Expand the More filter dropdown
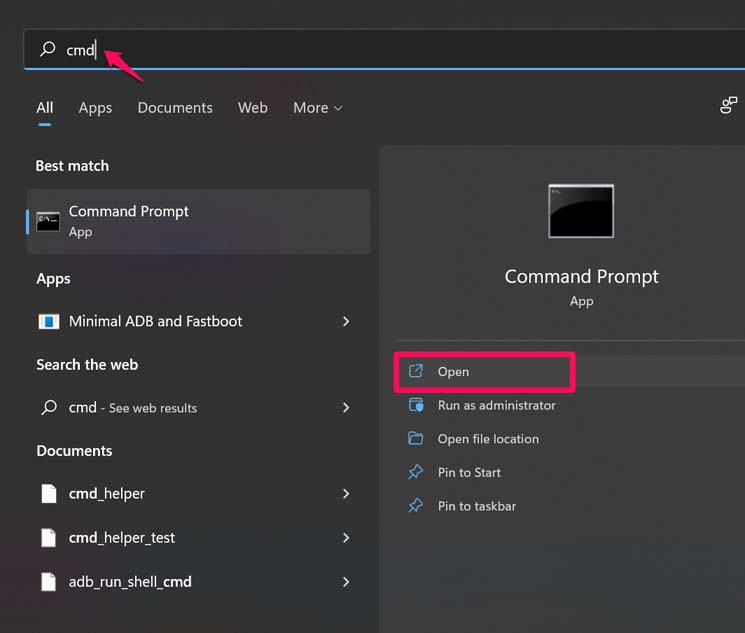 317,108
